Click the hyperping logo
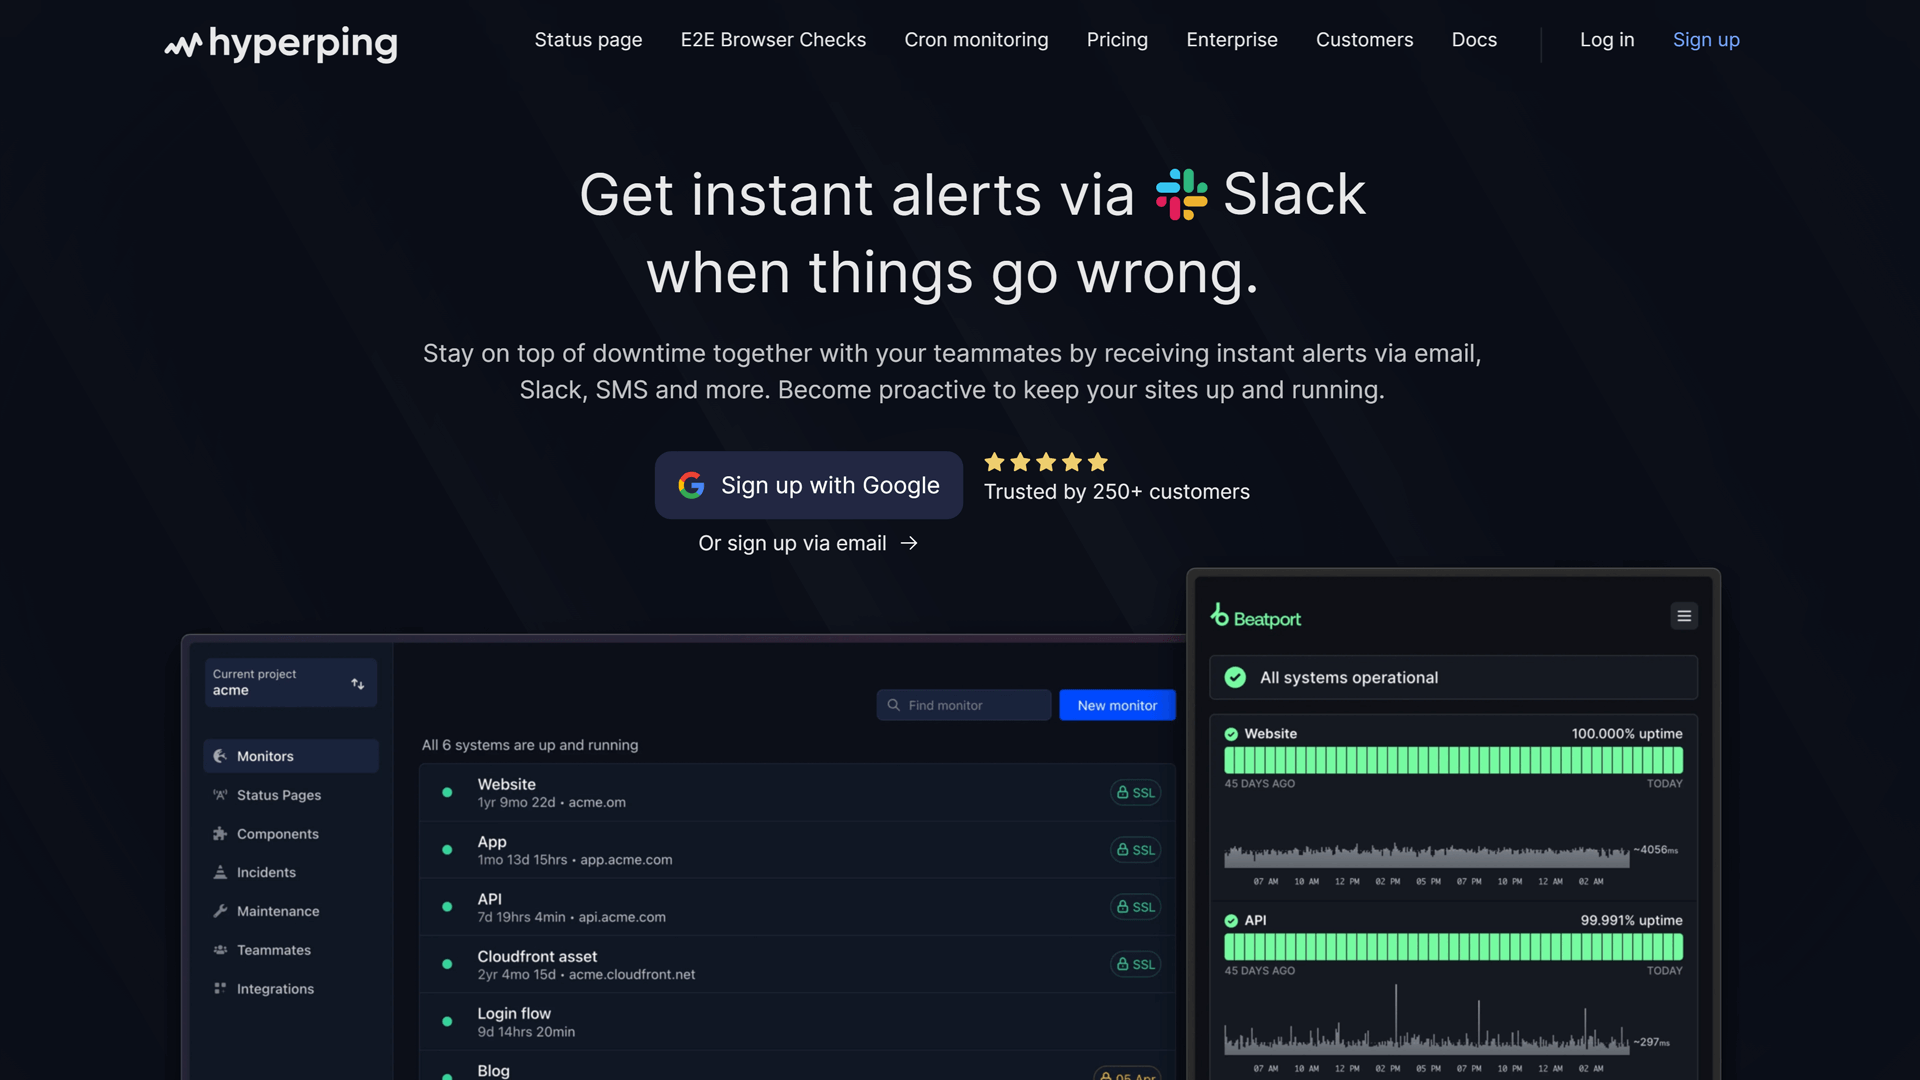Screen dimensions: 1920x1080 (281, 43)
